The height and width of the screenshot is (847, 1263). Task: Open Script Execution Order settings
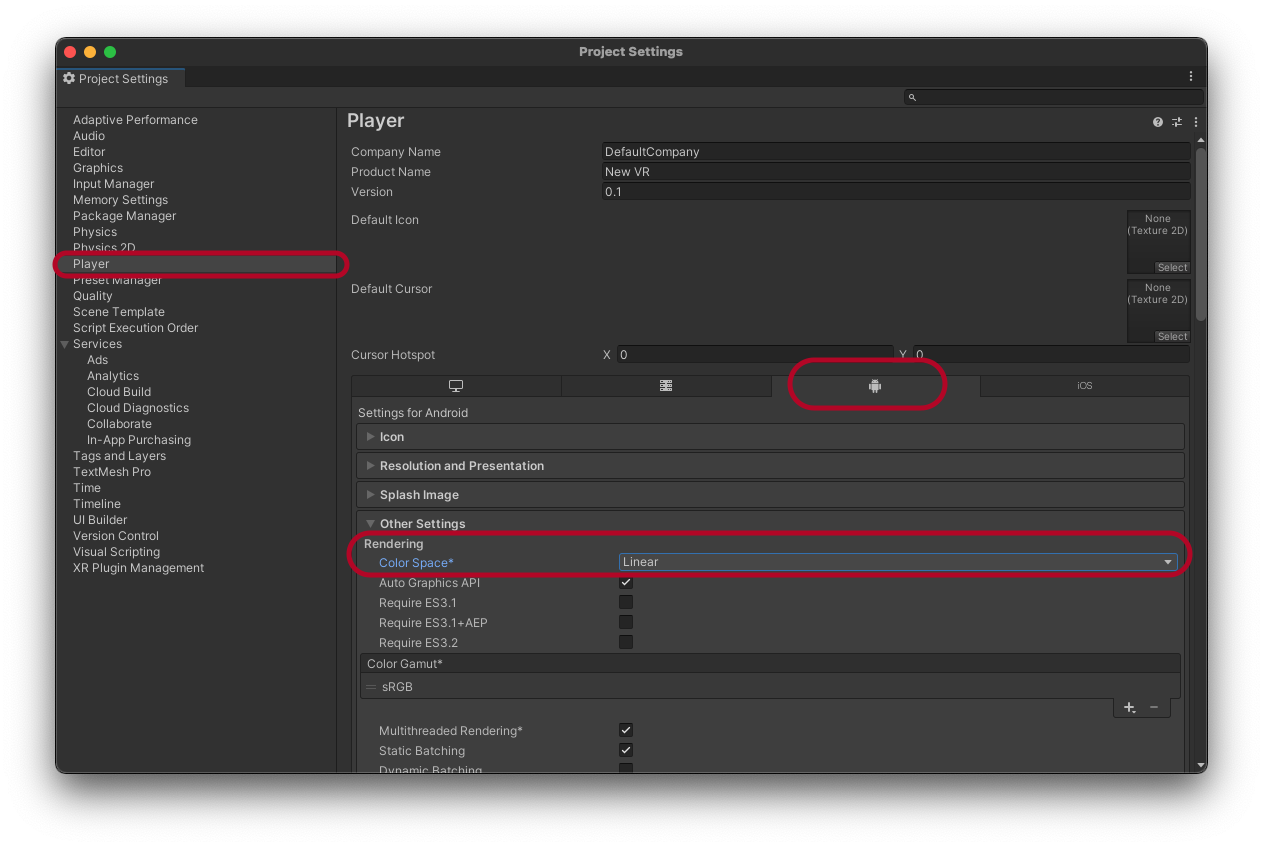pos(135,328)
